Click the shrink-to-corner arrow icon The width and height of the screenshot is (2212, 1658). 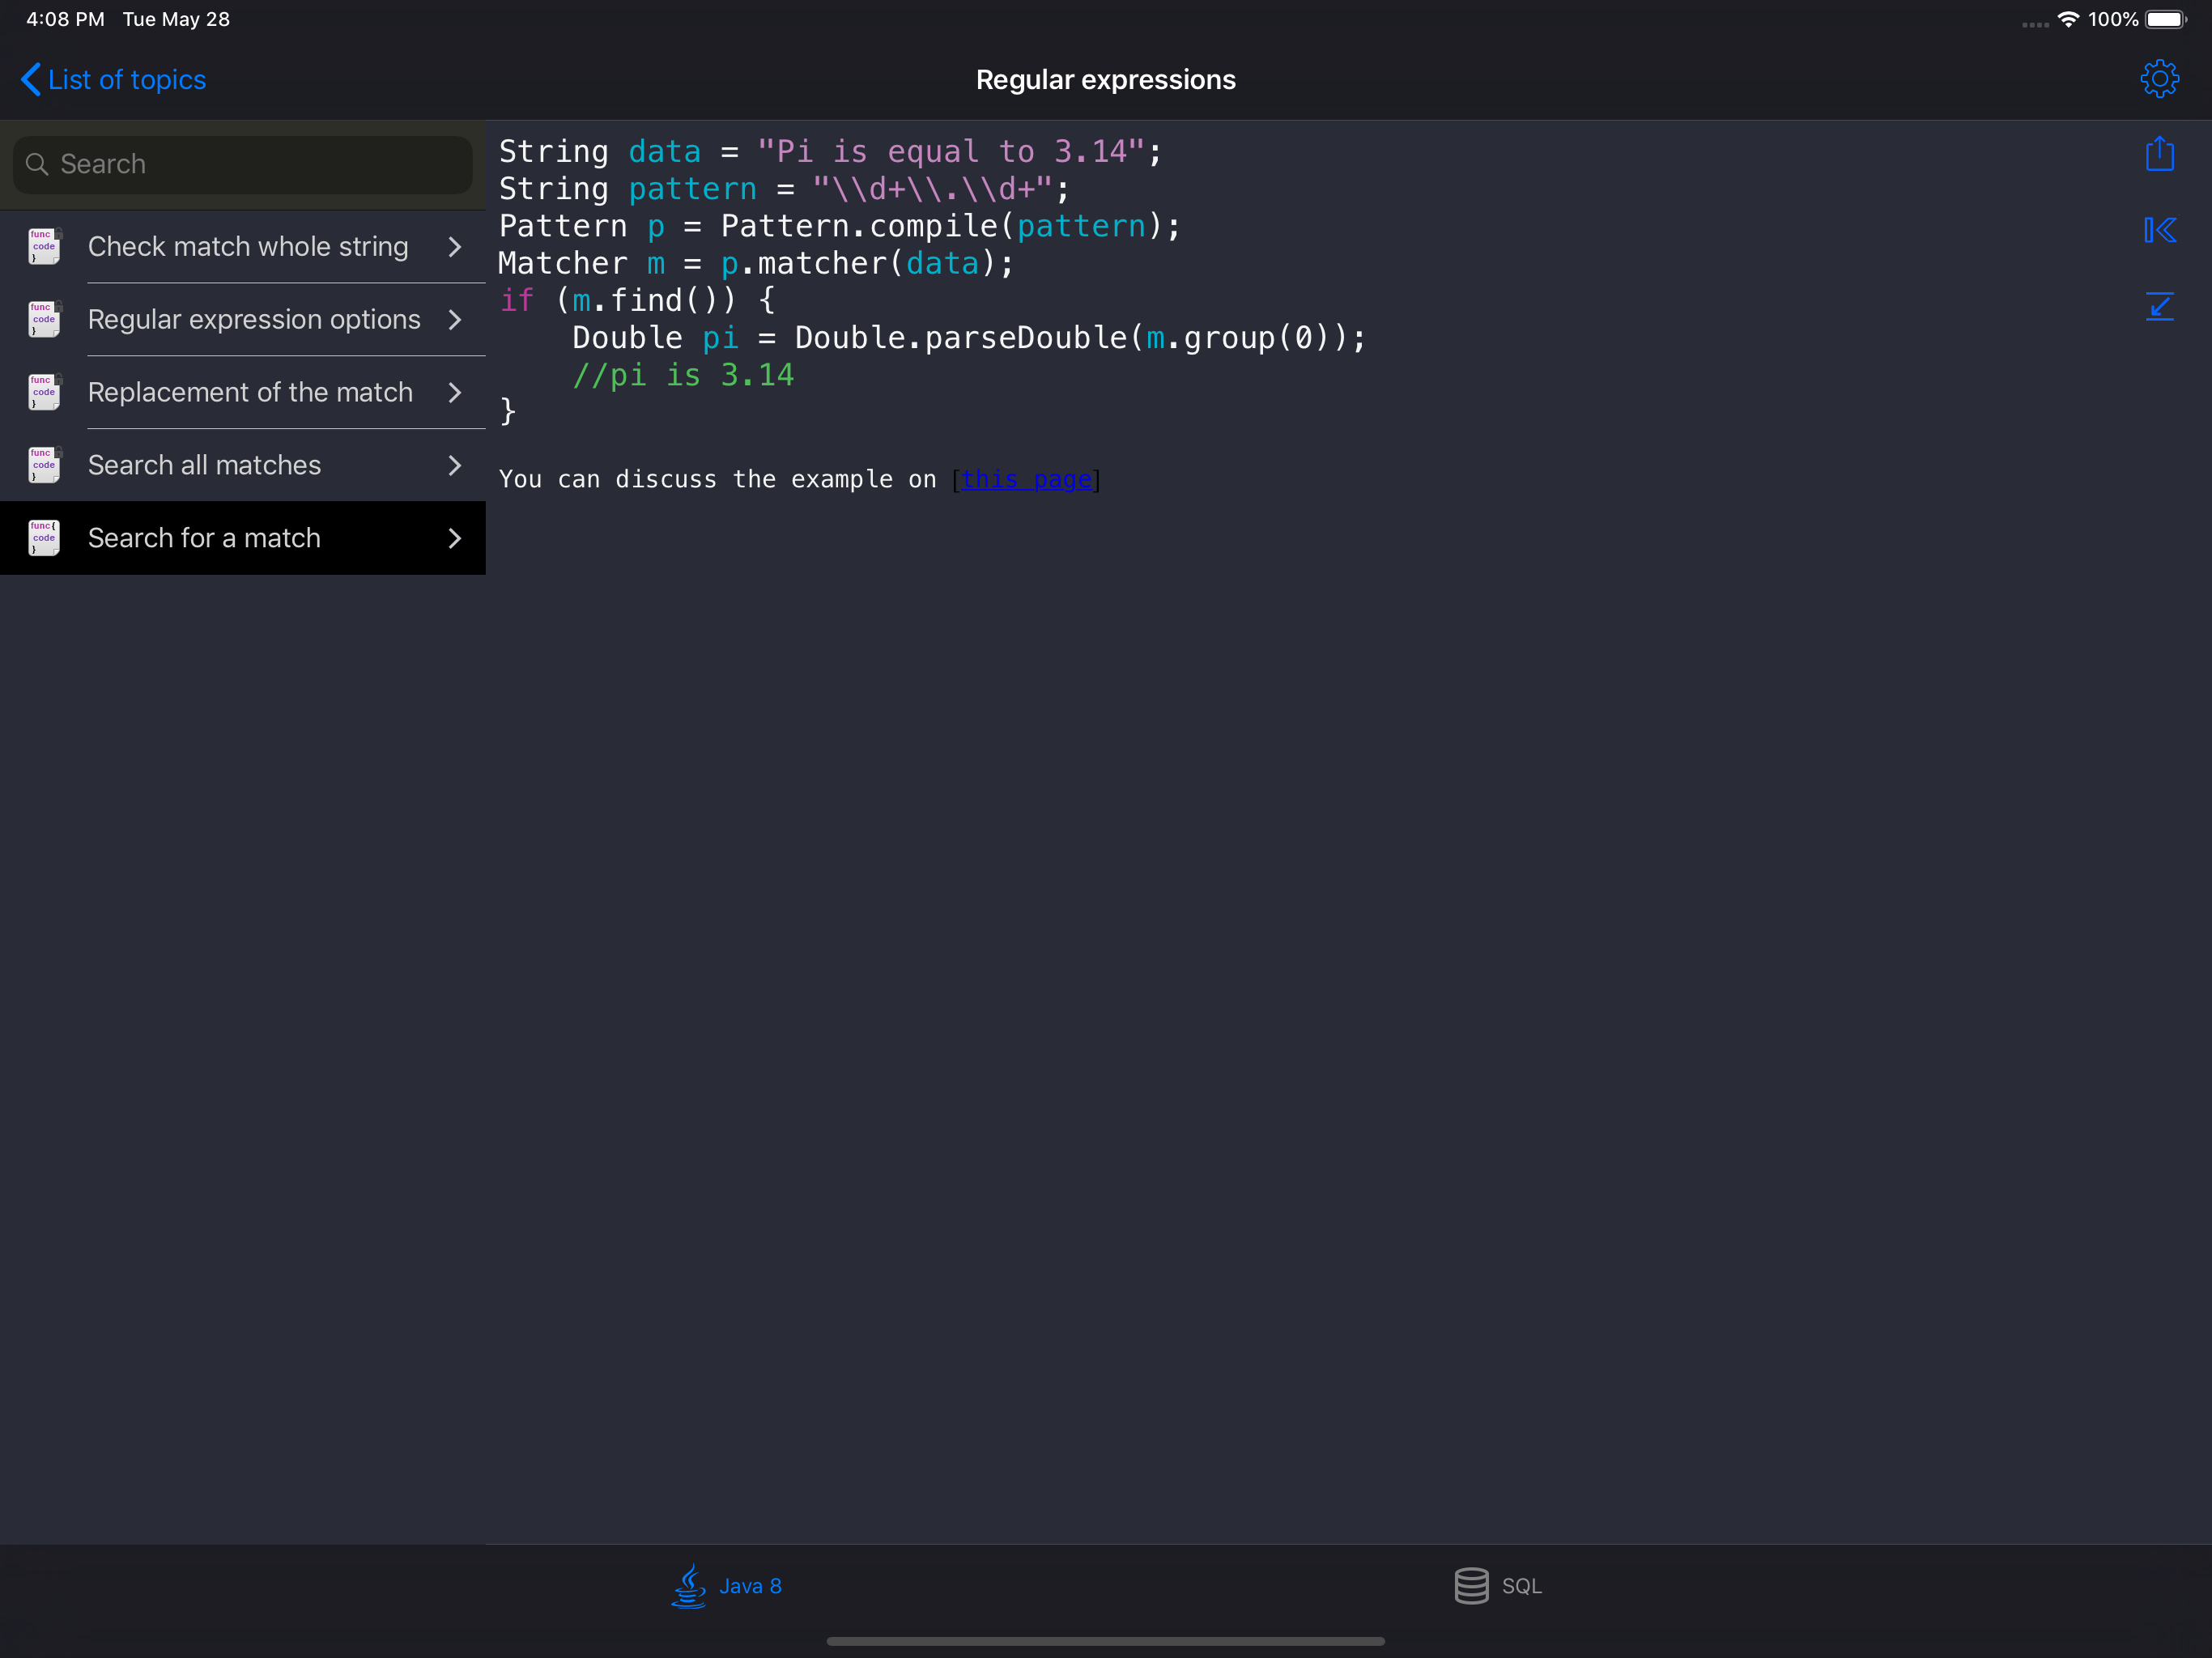[2159, 306]
